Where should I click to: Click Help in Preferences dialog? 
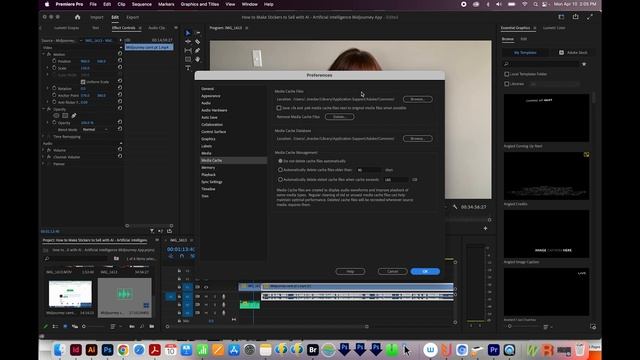tap(350, 271)
